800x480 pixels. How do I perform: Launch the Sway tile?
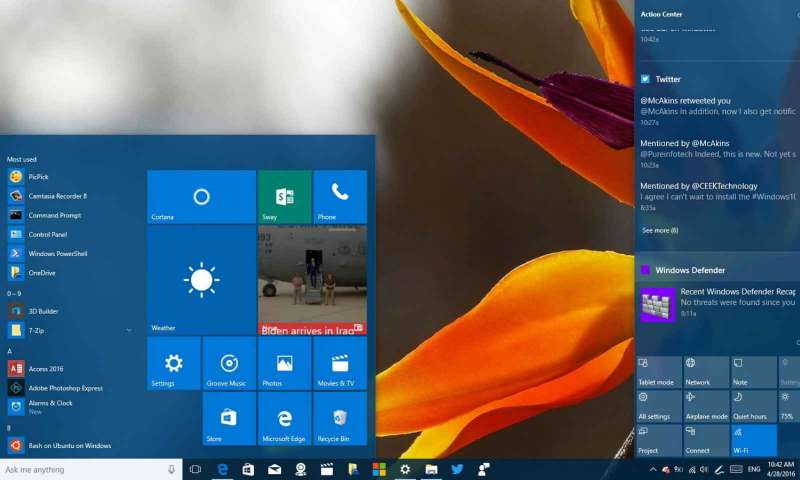coord(284,197)
